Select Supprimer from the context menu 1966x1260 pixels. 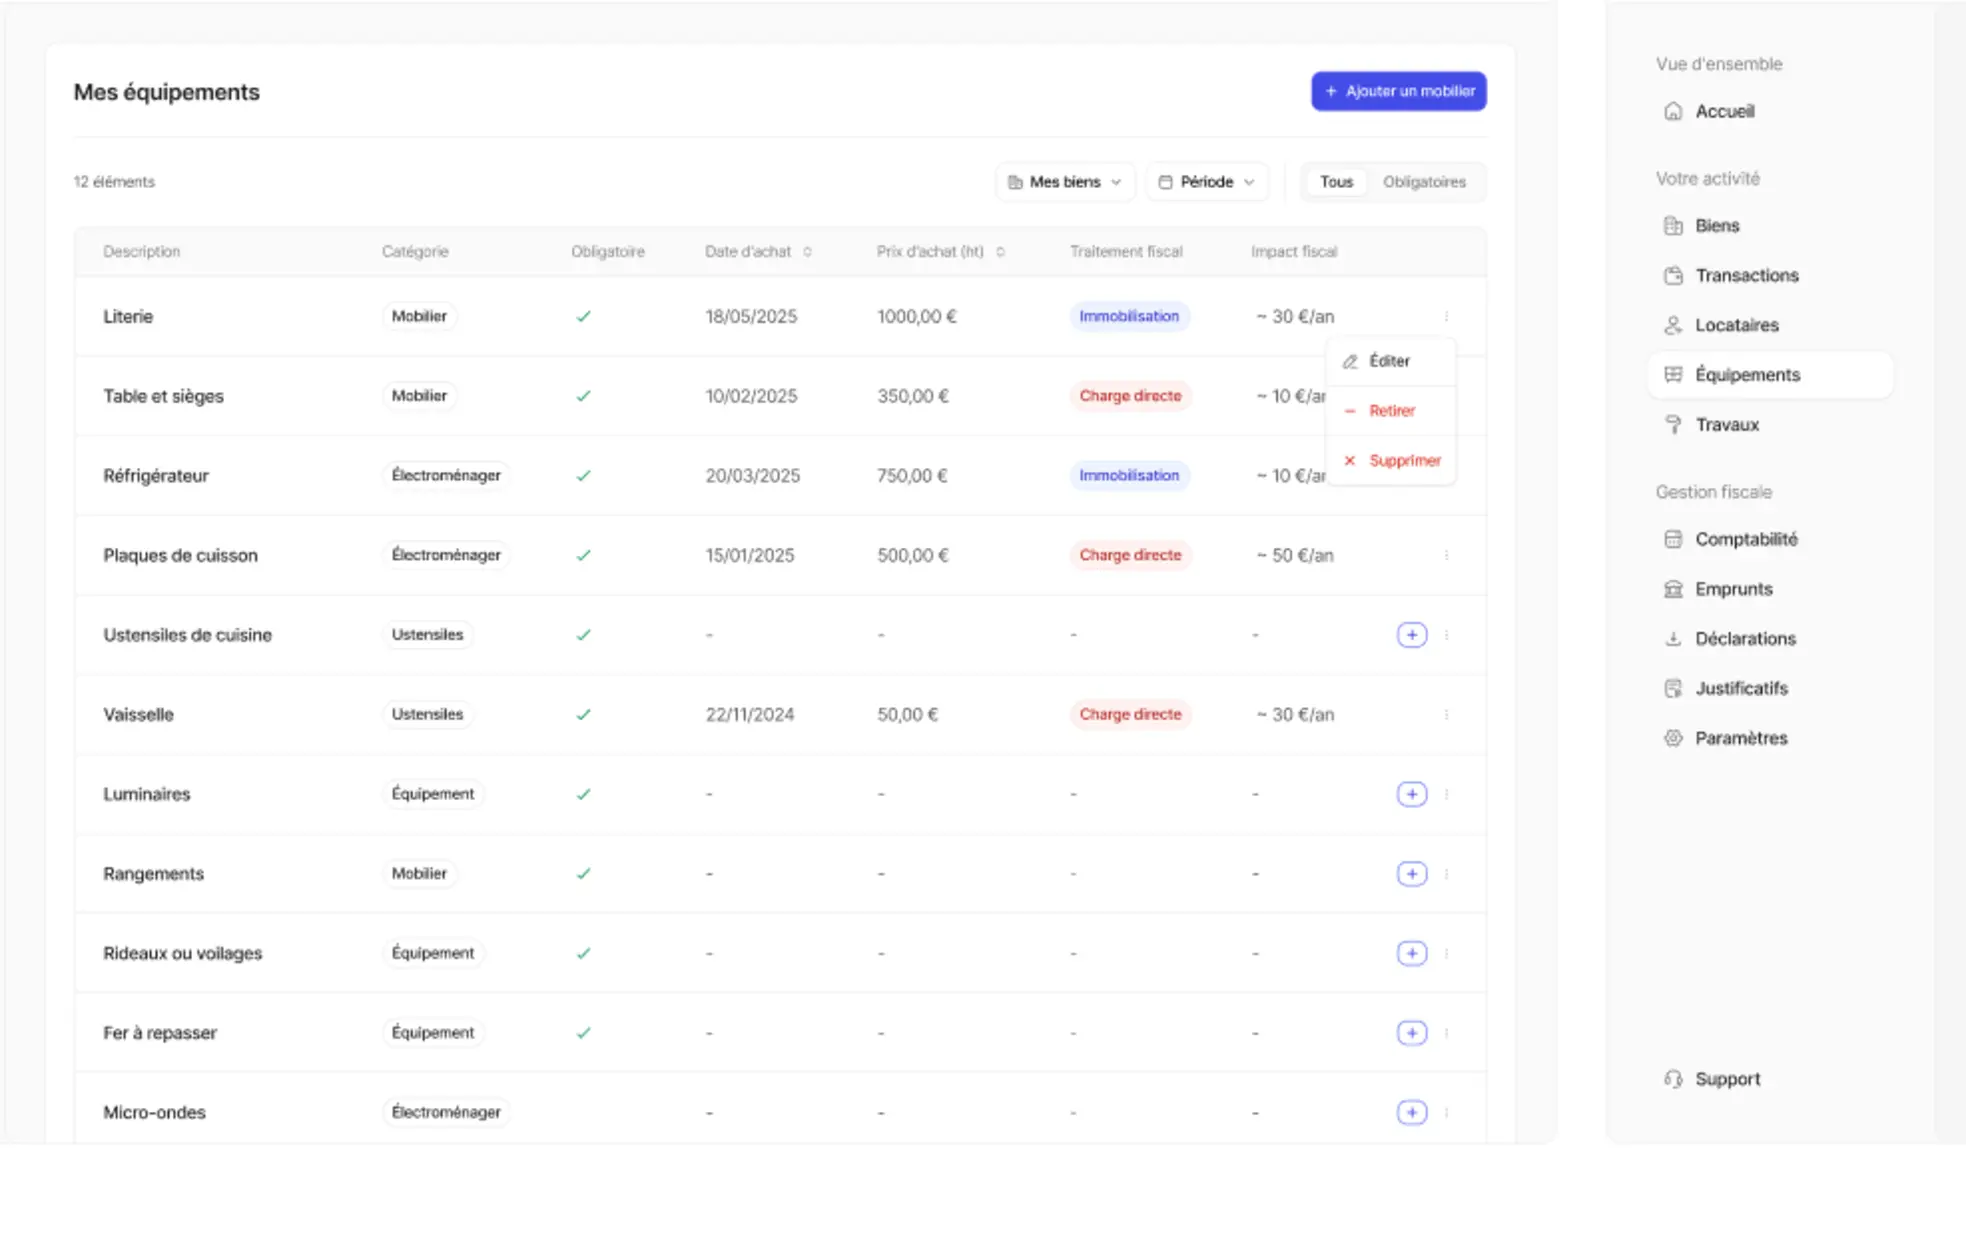point(1403,460)
